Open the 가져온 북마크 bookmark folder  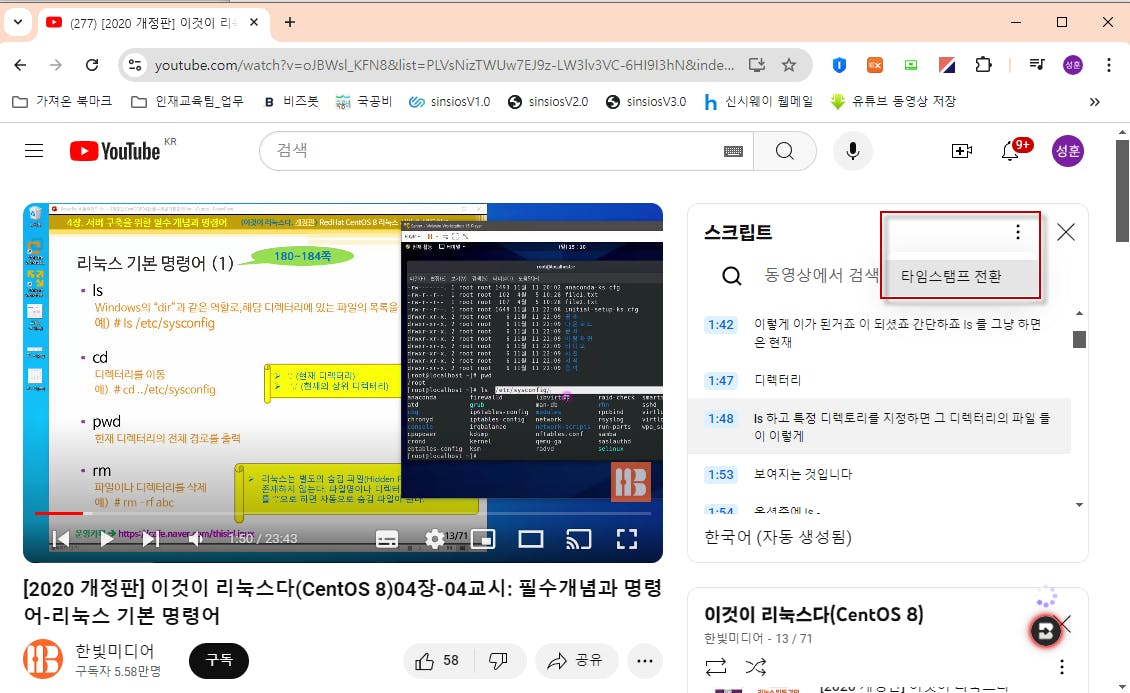[x=62, y=102]
